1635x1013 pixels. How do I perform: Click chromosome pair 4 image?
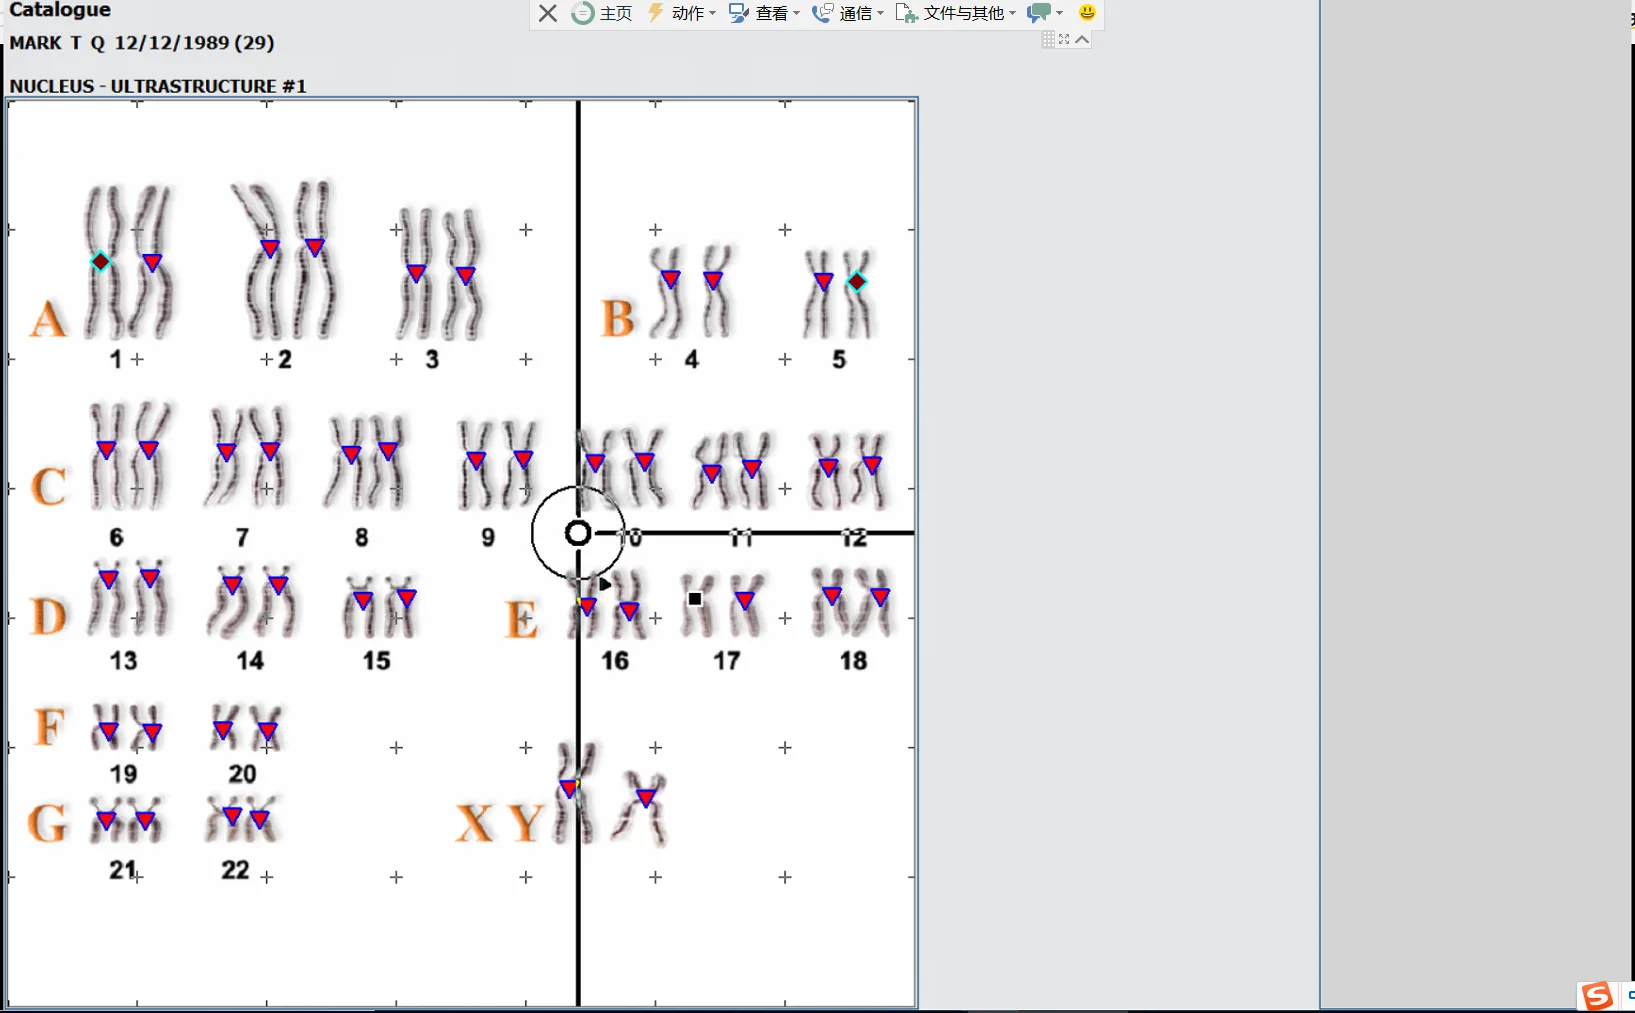pos(692,290)
